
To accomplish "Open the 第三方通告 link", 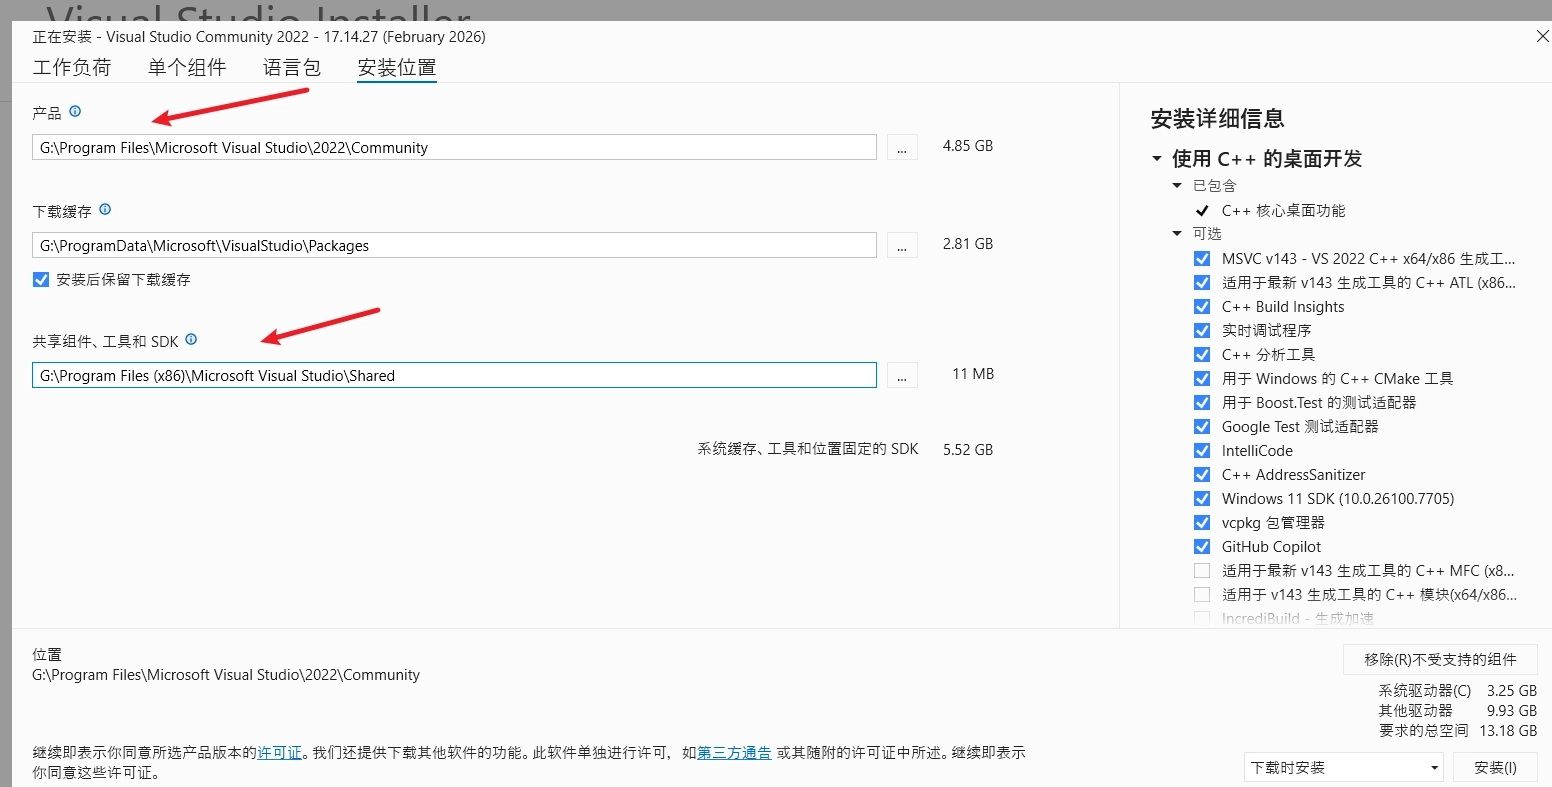I will (x=734, y=753).
